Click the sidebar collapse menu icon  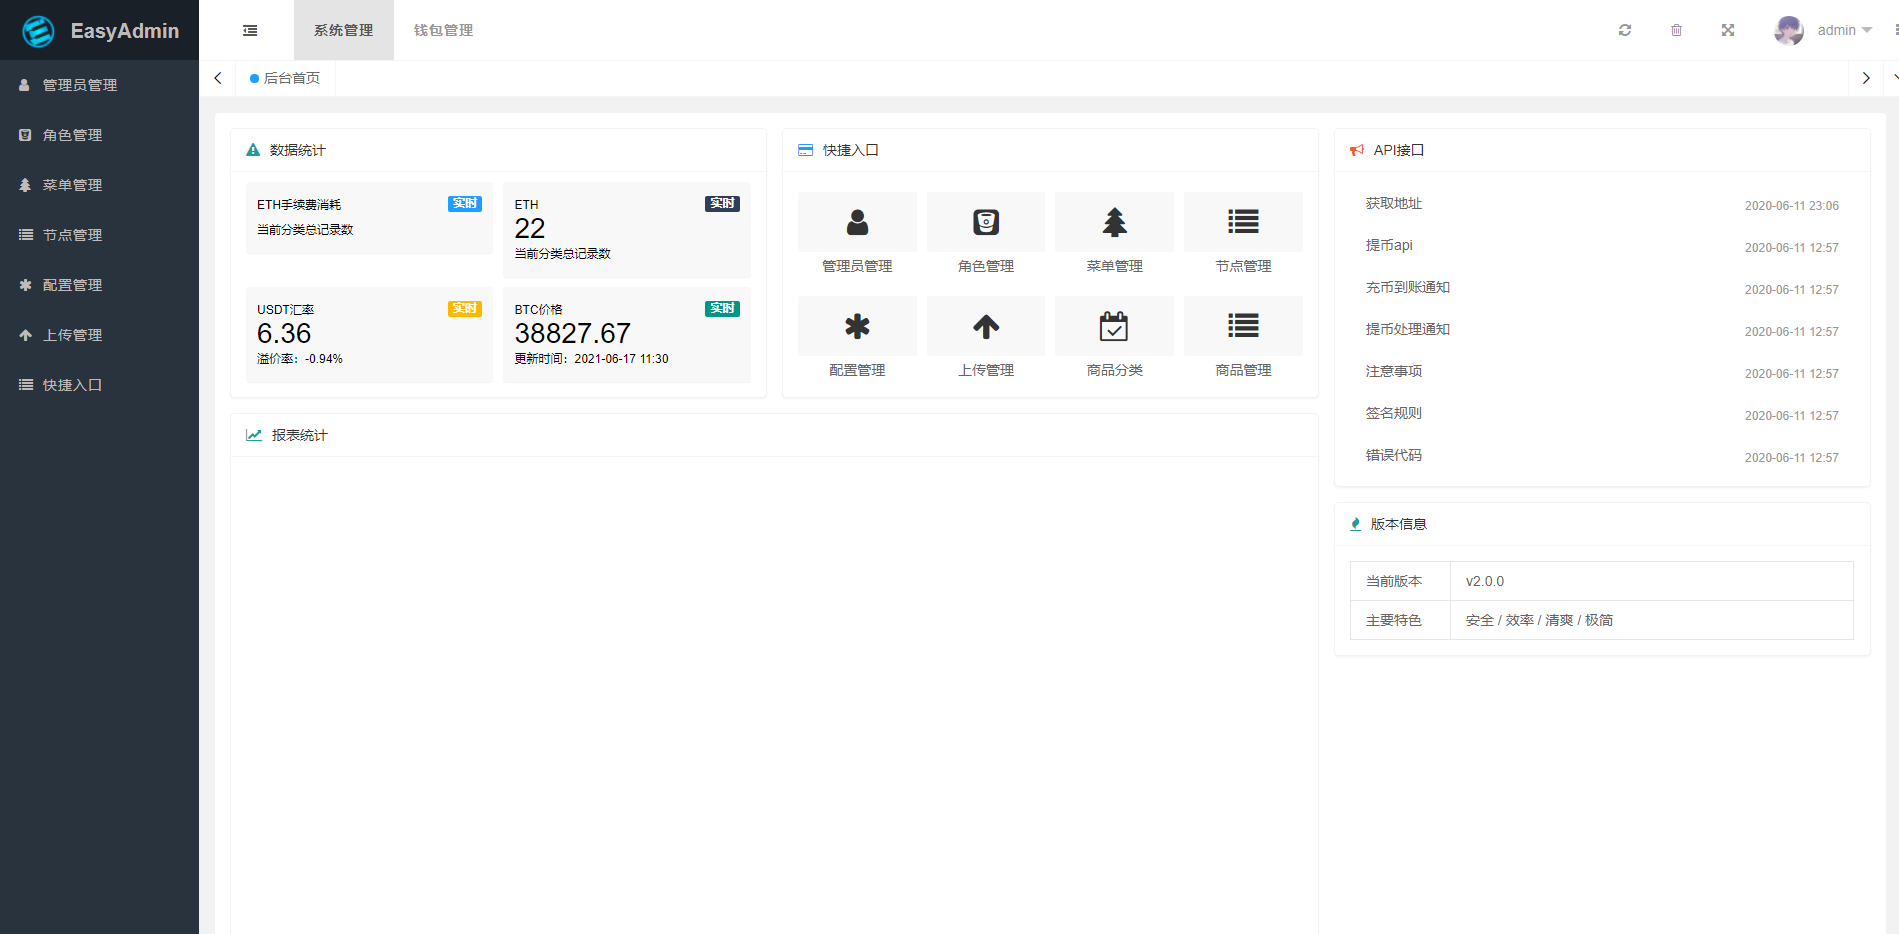250,31
